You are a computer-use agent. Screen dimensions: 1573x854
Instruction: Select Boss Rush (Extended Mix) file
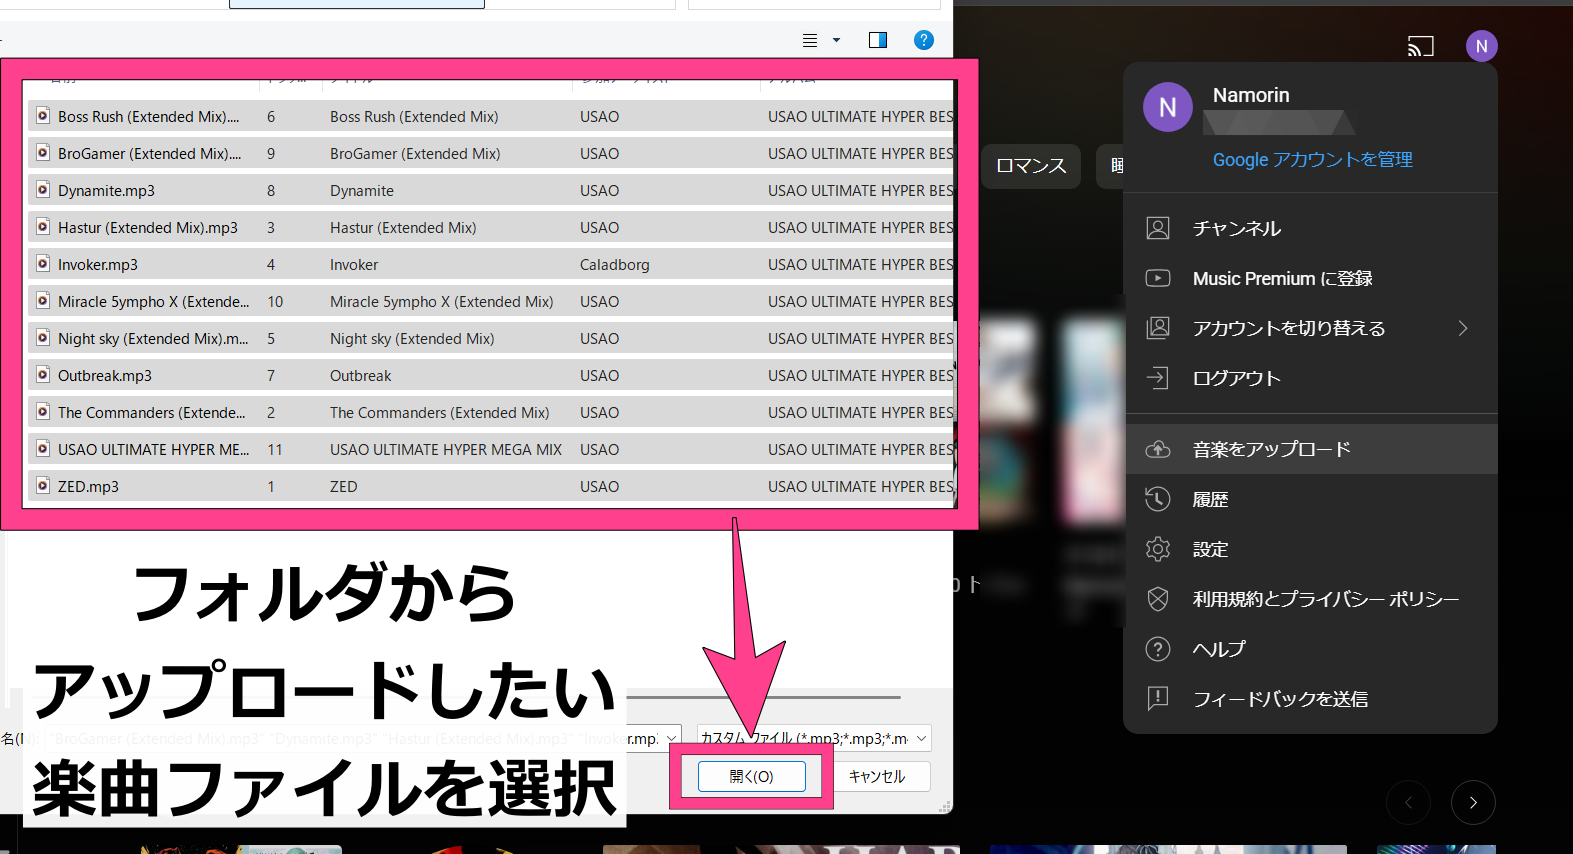492,117
